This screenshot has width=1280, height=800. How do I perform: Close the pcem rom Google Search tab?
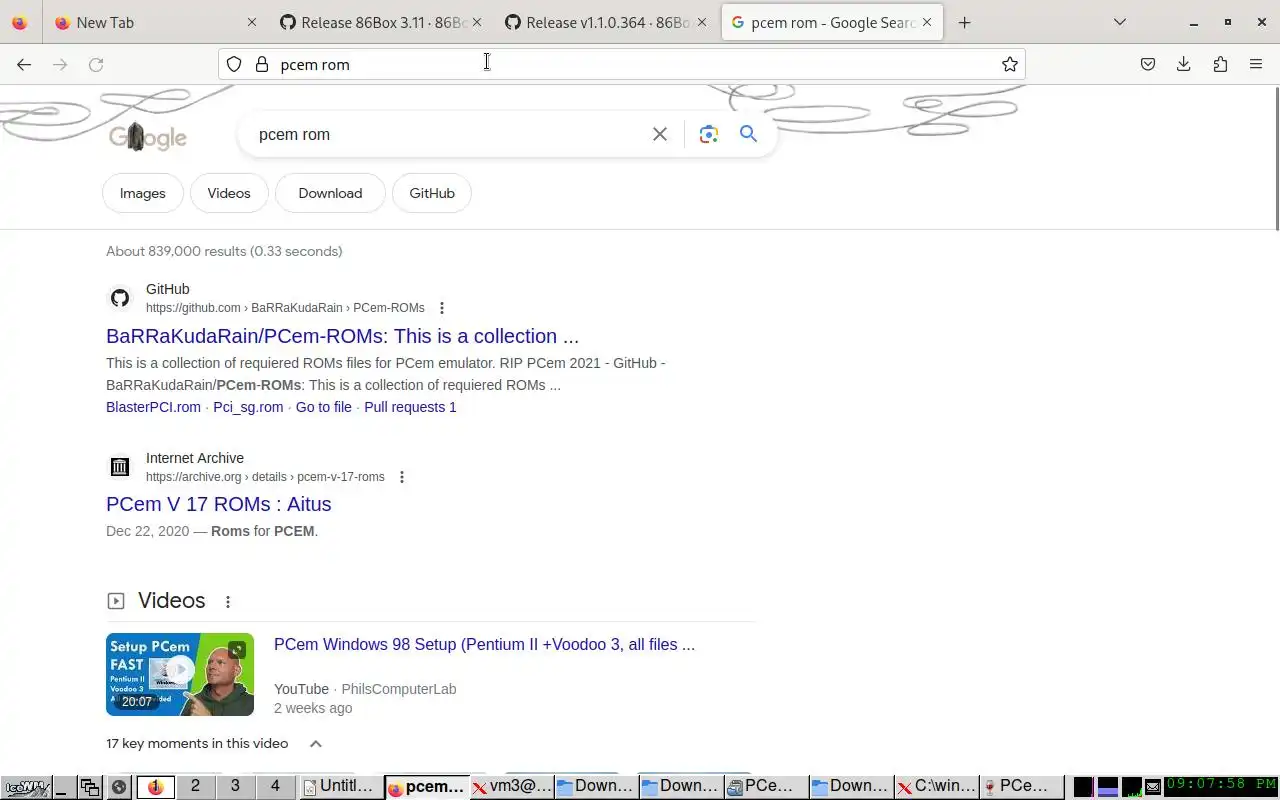(927, 22)
